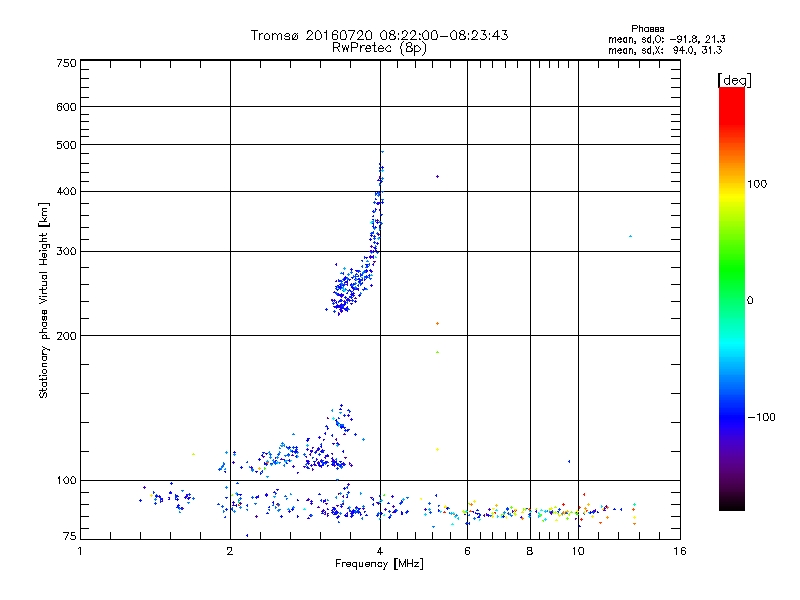Click the plot title 'Tromsø 20160720 08:22:00-08:23:43'
800x600 pixels.
[379, 35]
